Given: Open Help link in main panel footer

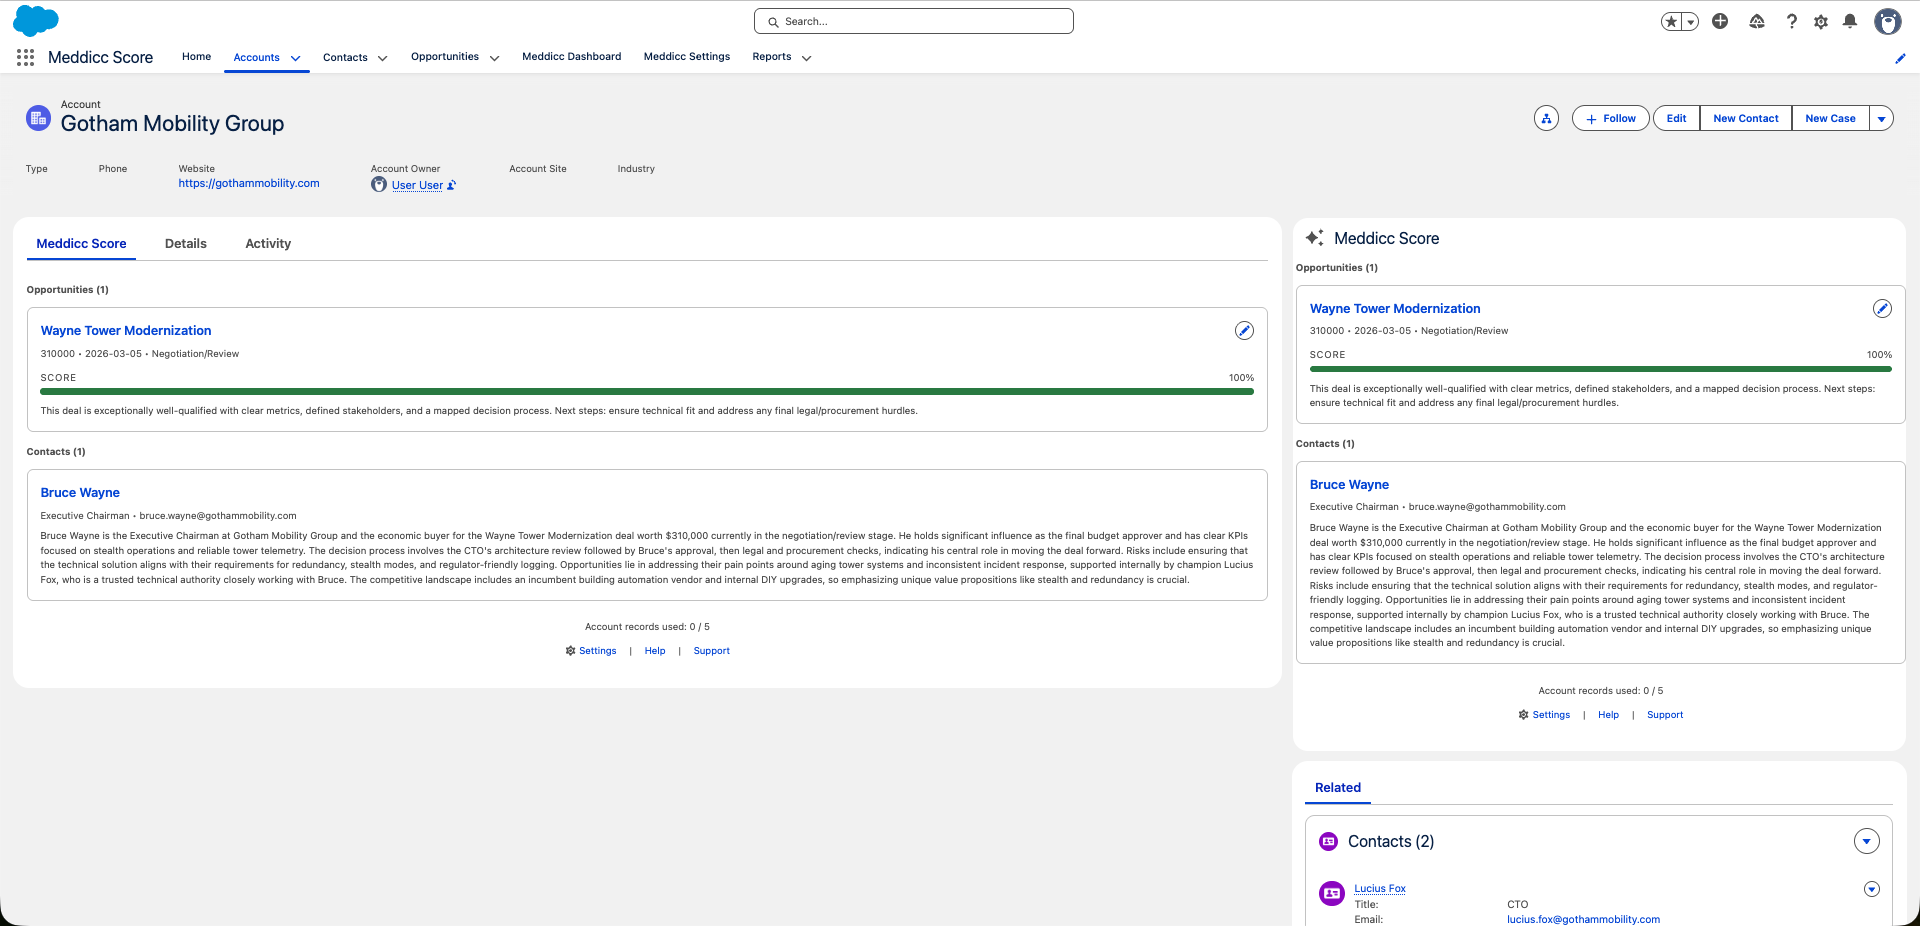Looking at the screenshot, I should coord(655,651).
